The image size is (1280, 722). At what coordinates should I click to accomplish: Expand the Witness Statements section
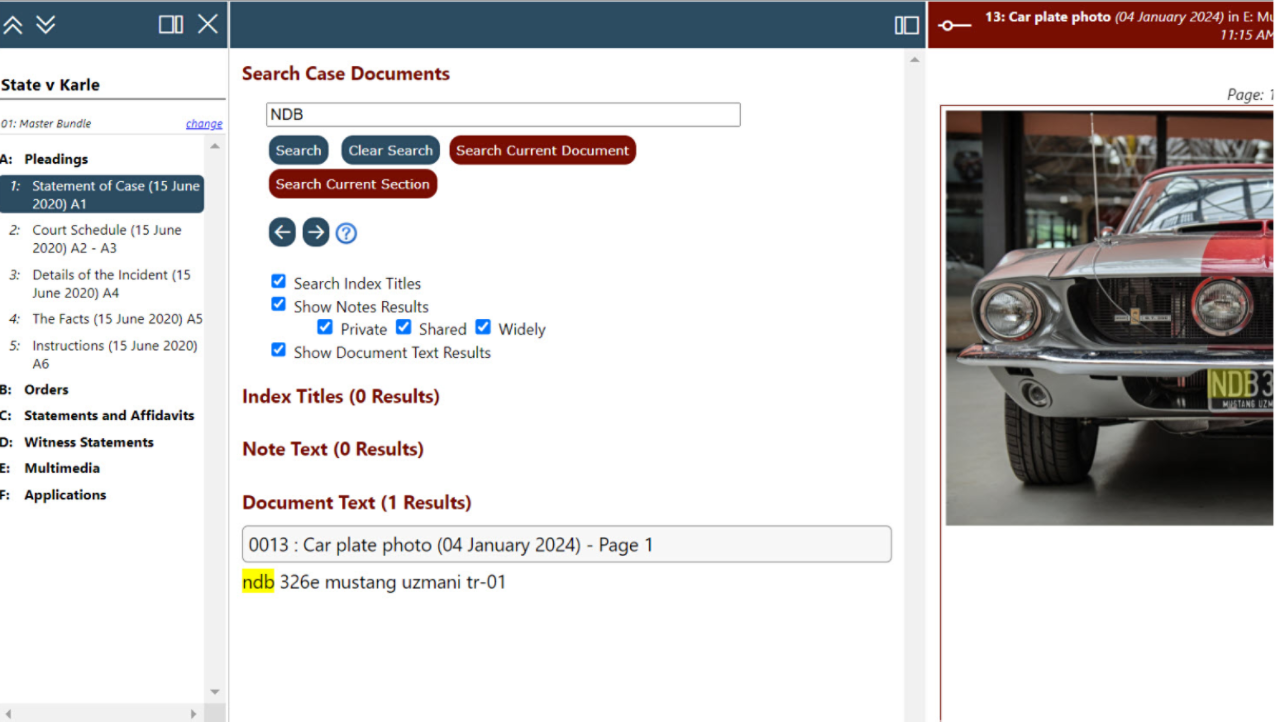[x=88, y=442]
